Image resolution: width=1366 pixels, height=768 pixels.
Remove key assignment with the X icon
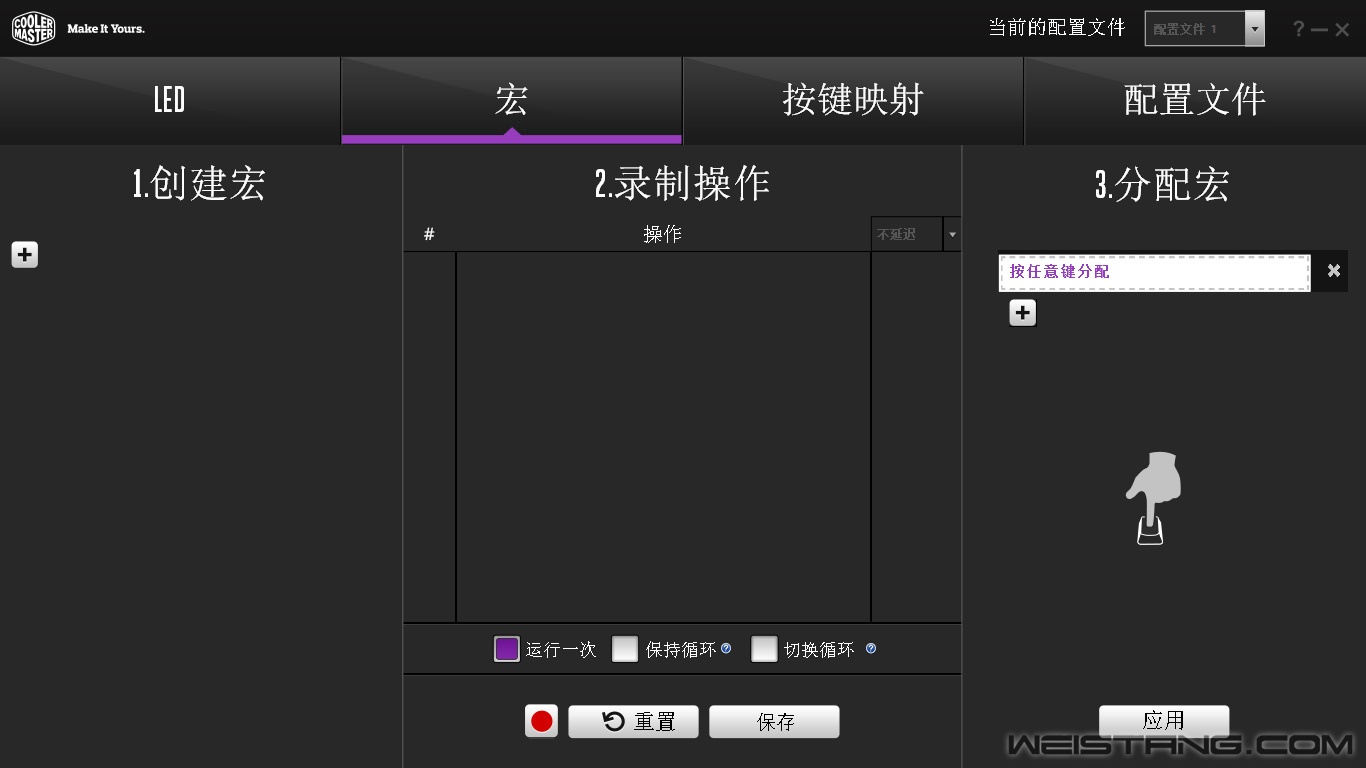pos(1333,271)
